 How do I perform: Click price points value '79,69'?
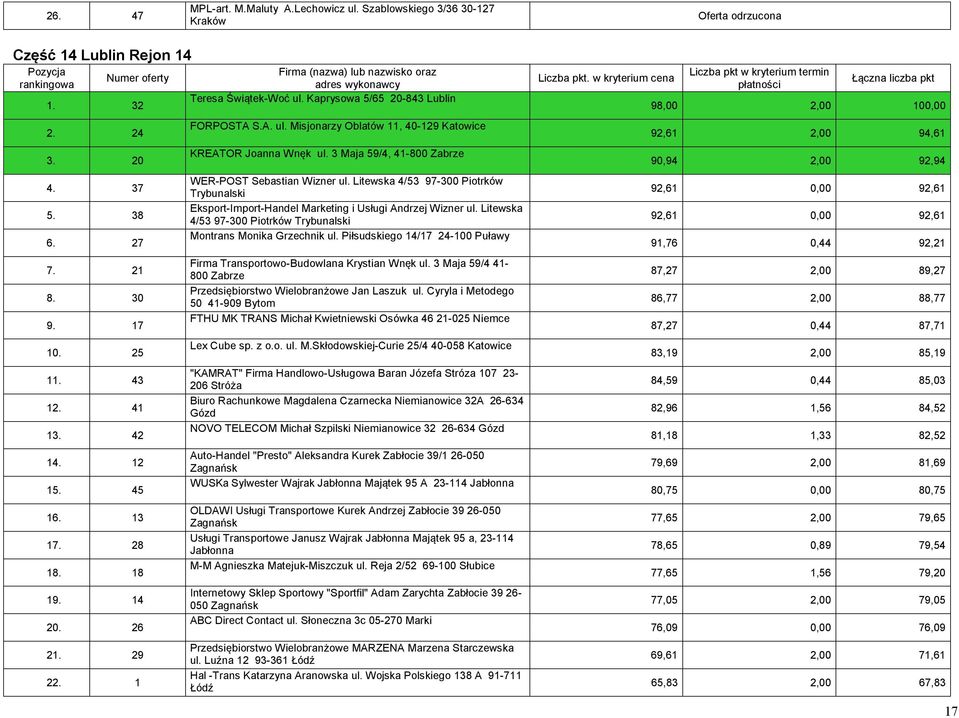664,463
